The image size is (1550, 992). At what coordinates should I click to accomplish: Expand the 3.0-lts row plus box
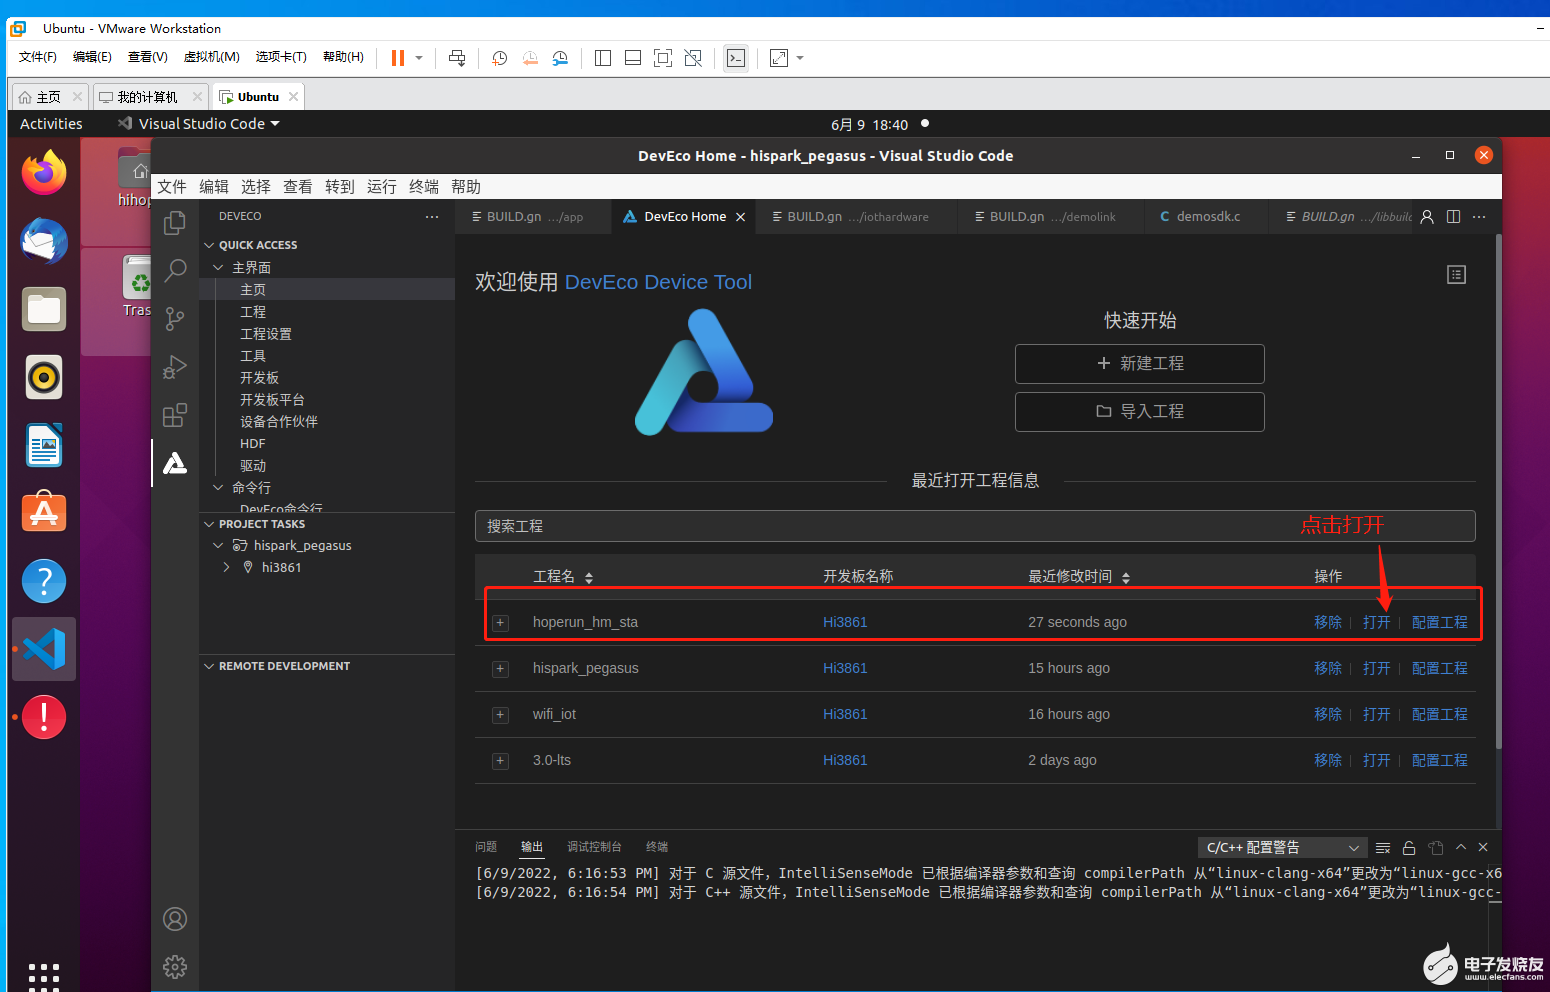[500, 761]
